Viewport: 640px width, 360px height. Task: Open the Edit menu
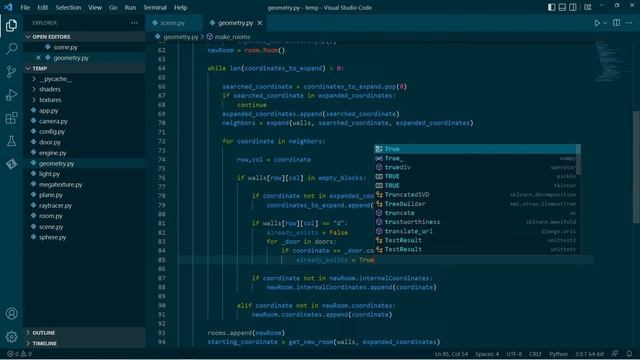pyautogui.click(x=42, y=7)
